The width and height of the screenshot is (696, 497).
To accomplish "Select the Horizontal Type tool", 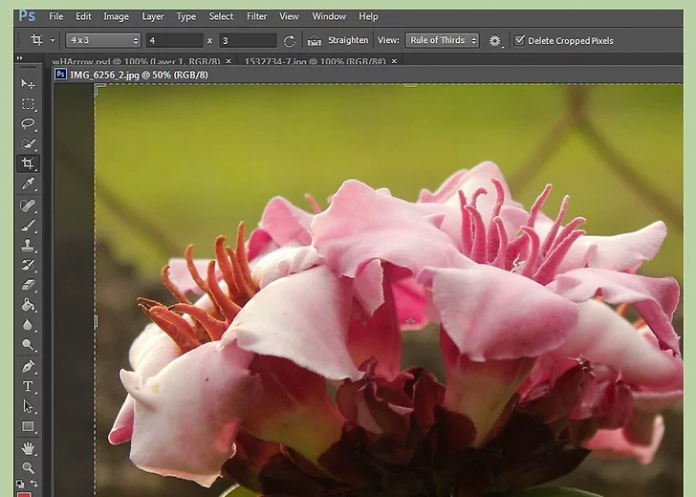I will coord(28,386).
